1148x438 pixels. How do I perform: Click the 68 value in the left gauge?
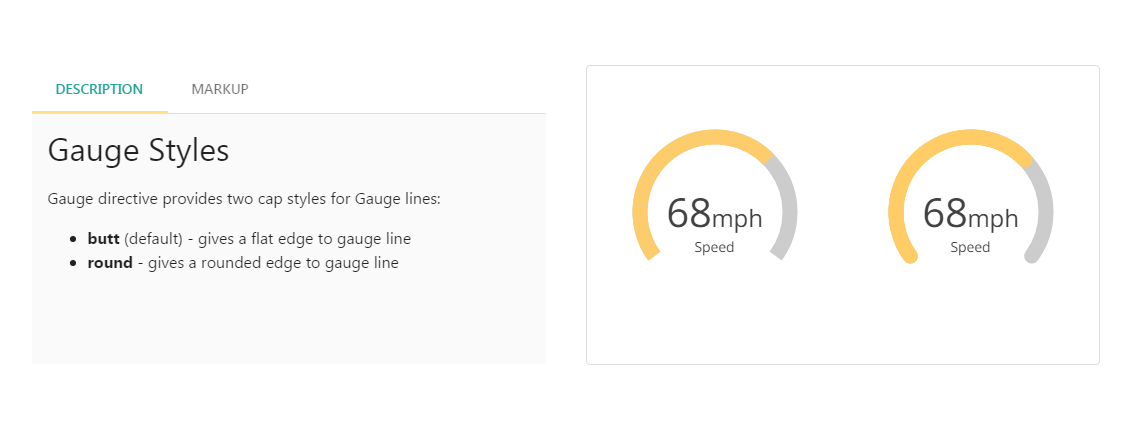(x=689, y=213)
